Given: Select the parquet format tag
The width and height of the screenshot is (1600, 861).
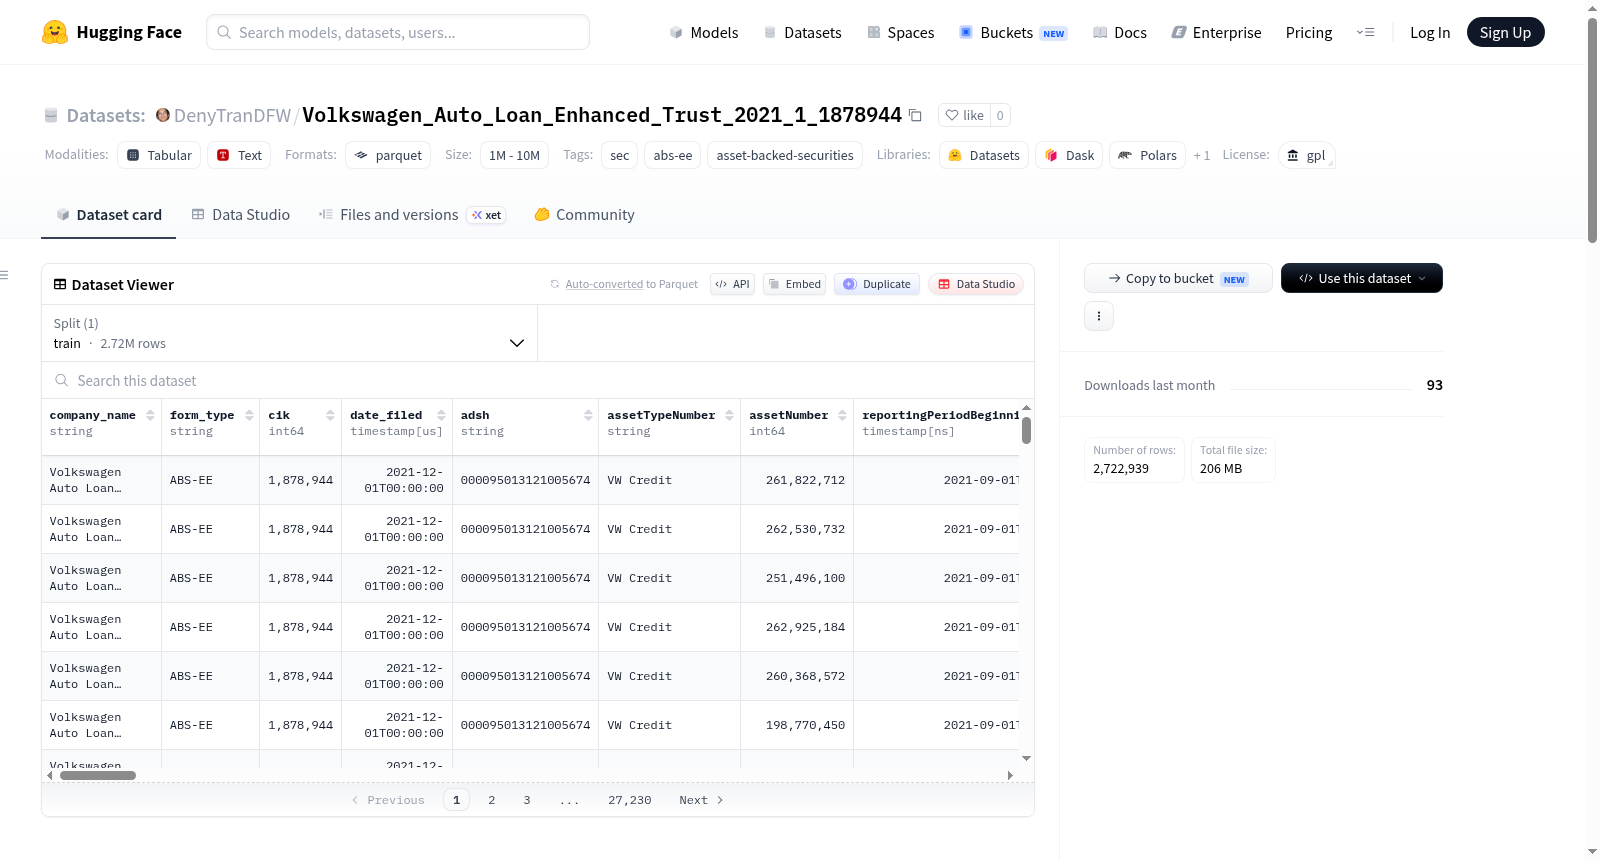Looking at the screenshot, I should click(x=388, y=155).
